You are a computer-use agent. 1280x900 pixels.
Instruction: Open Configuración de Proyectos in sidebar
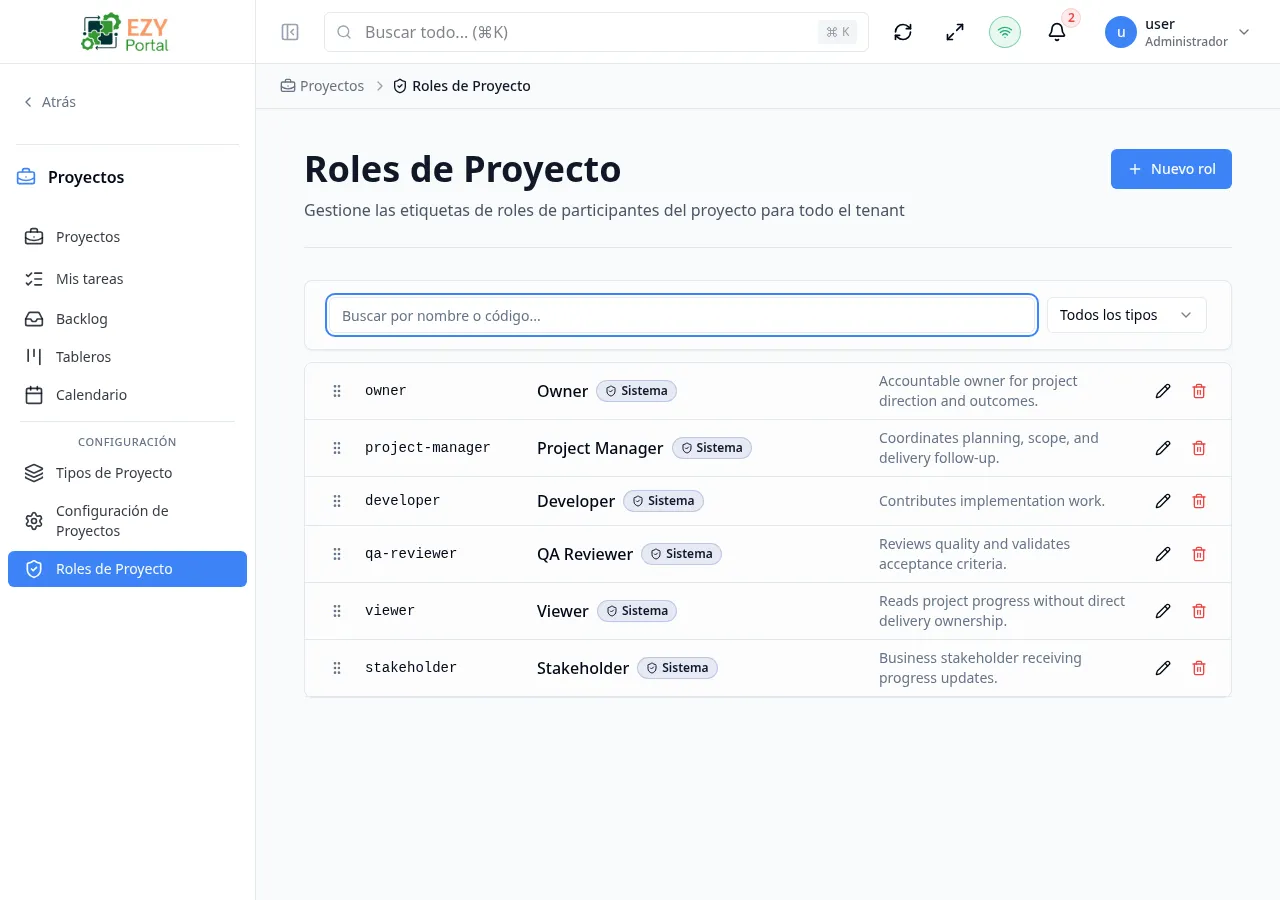[127, 521]
